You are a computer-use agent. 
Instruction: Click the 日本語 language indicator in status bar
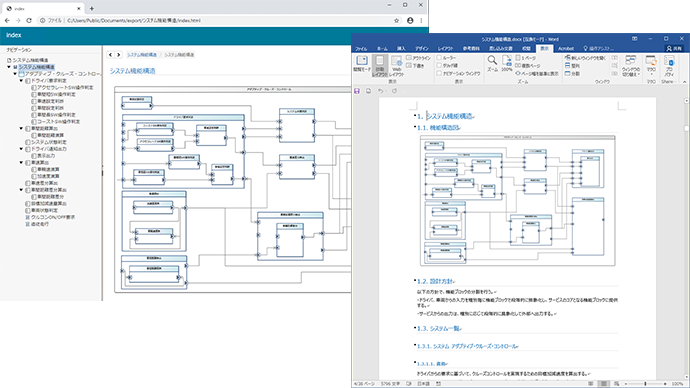423,384
